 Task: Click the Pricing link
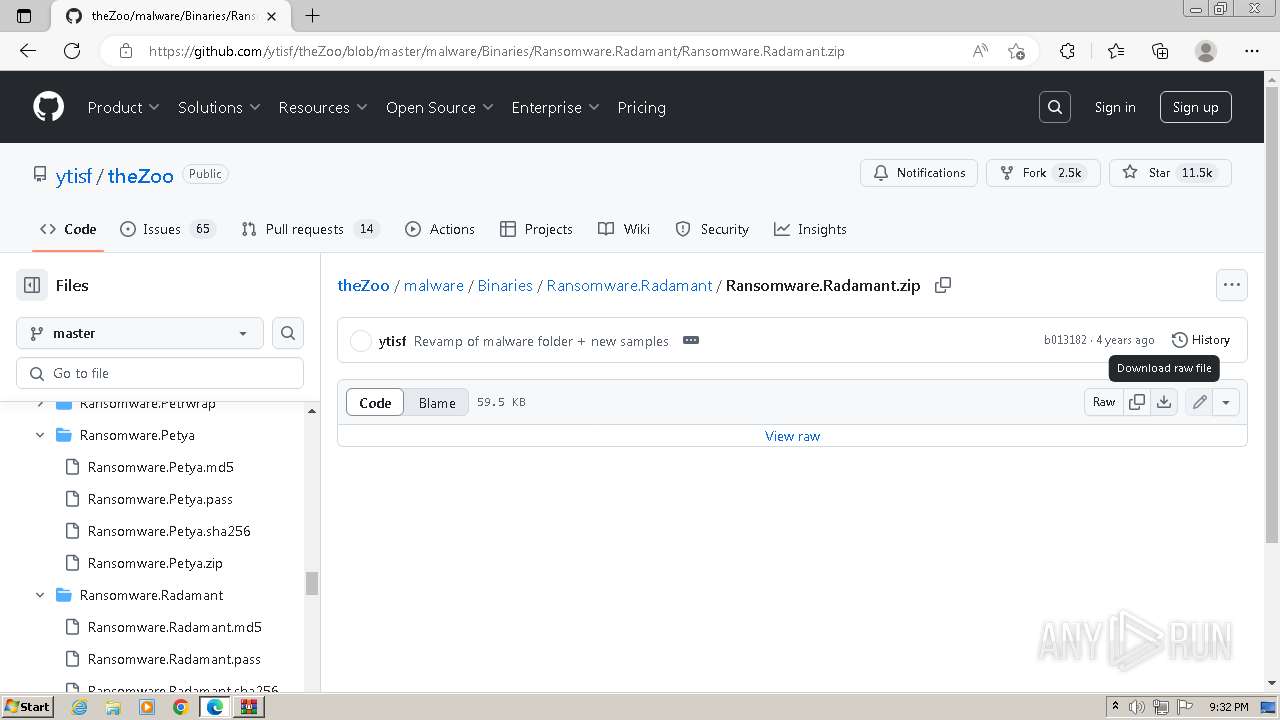click(641, 107)
